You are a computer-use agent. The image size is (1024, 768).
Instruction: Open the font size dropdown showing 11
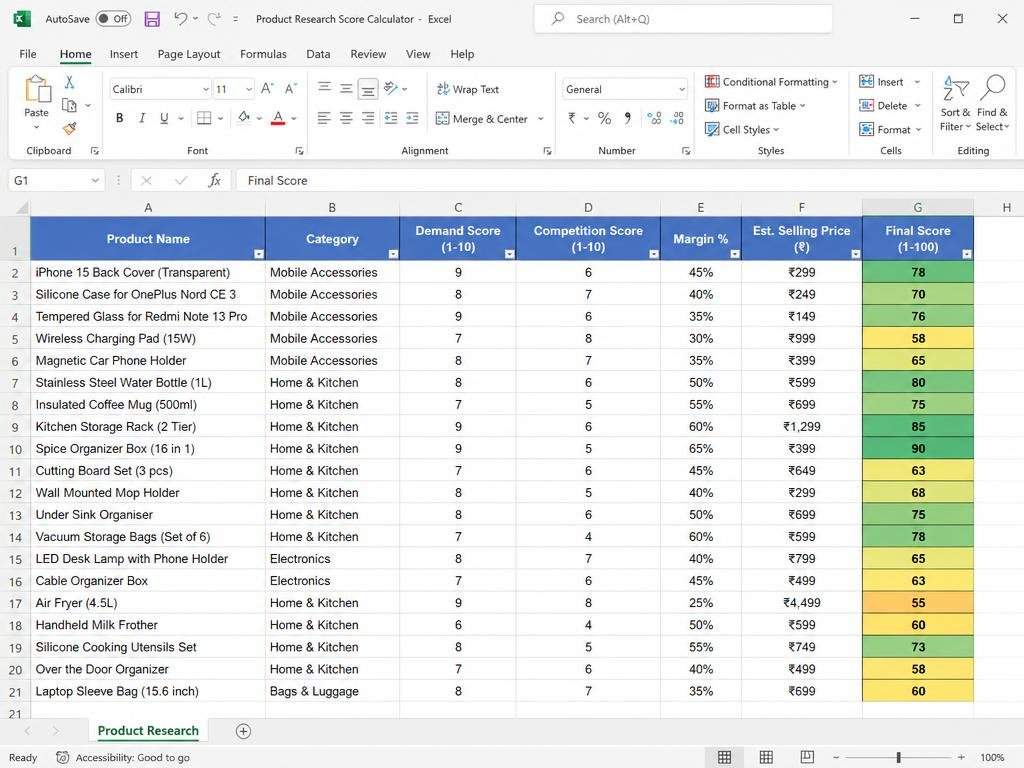249,89
